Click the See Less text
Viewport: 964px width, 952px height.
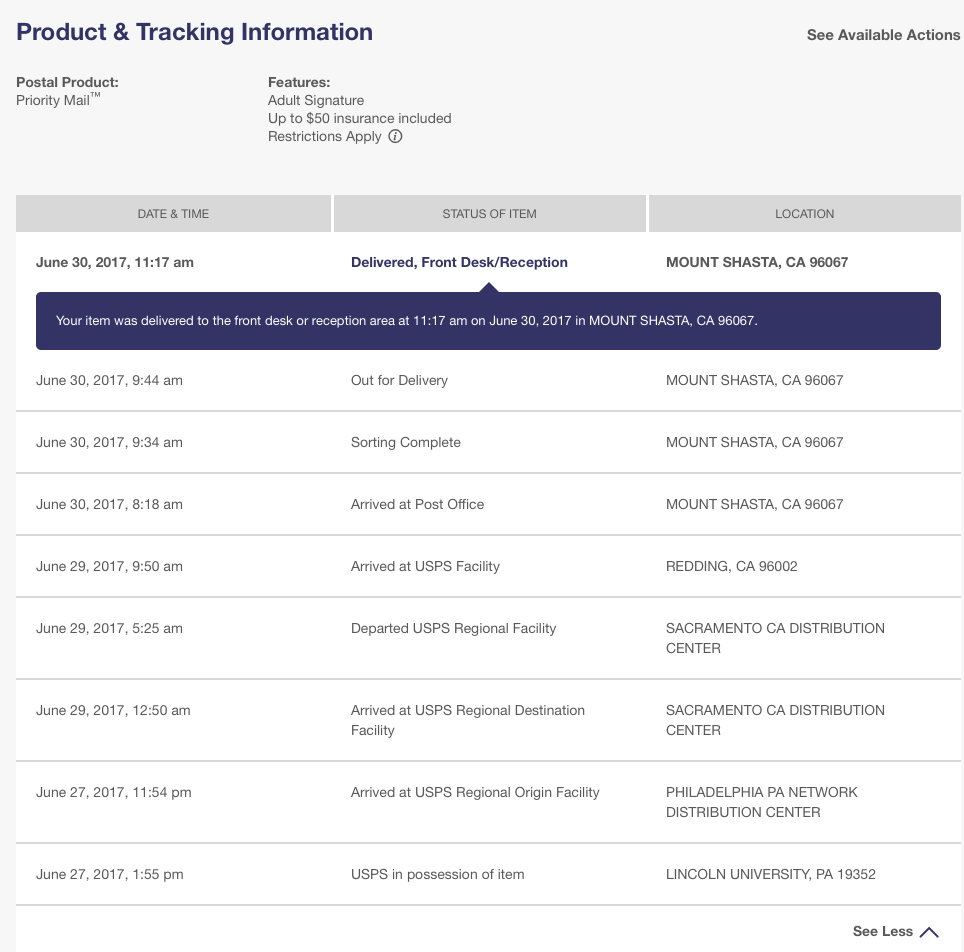click(x=882, y=931)
